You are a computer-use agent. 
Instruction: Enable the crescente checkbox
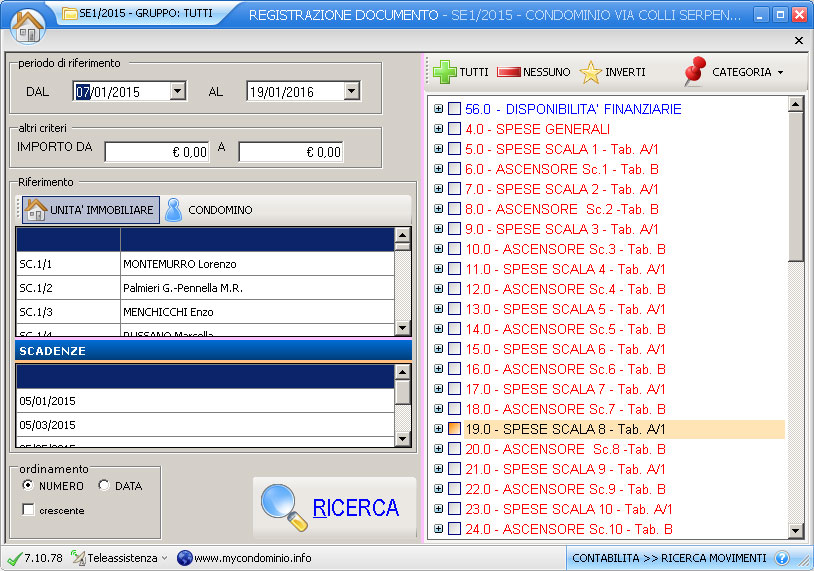(x=28, y=510)
